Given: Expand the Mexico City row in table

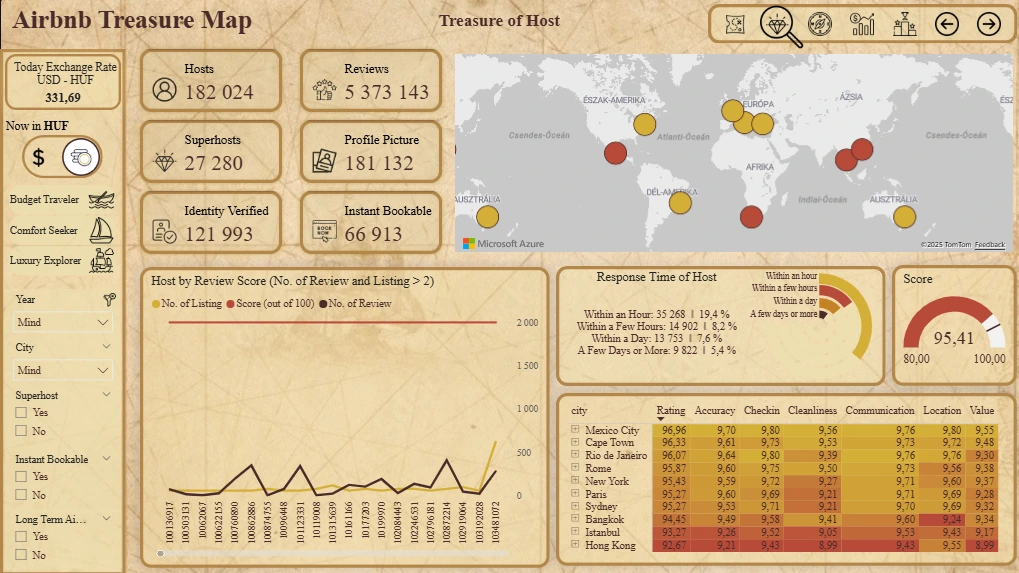Looking at the screenshot, I should (x=575, y=430).
